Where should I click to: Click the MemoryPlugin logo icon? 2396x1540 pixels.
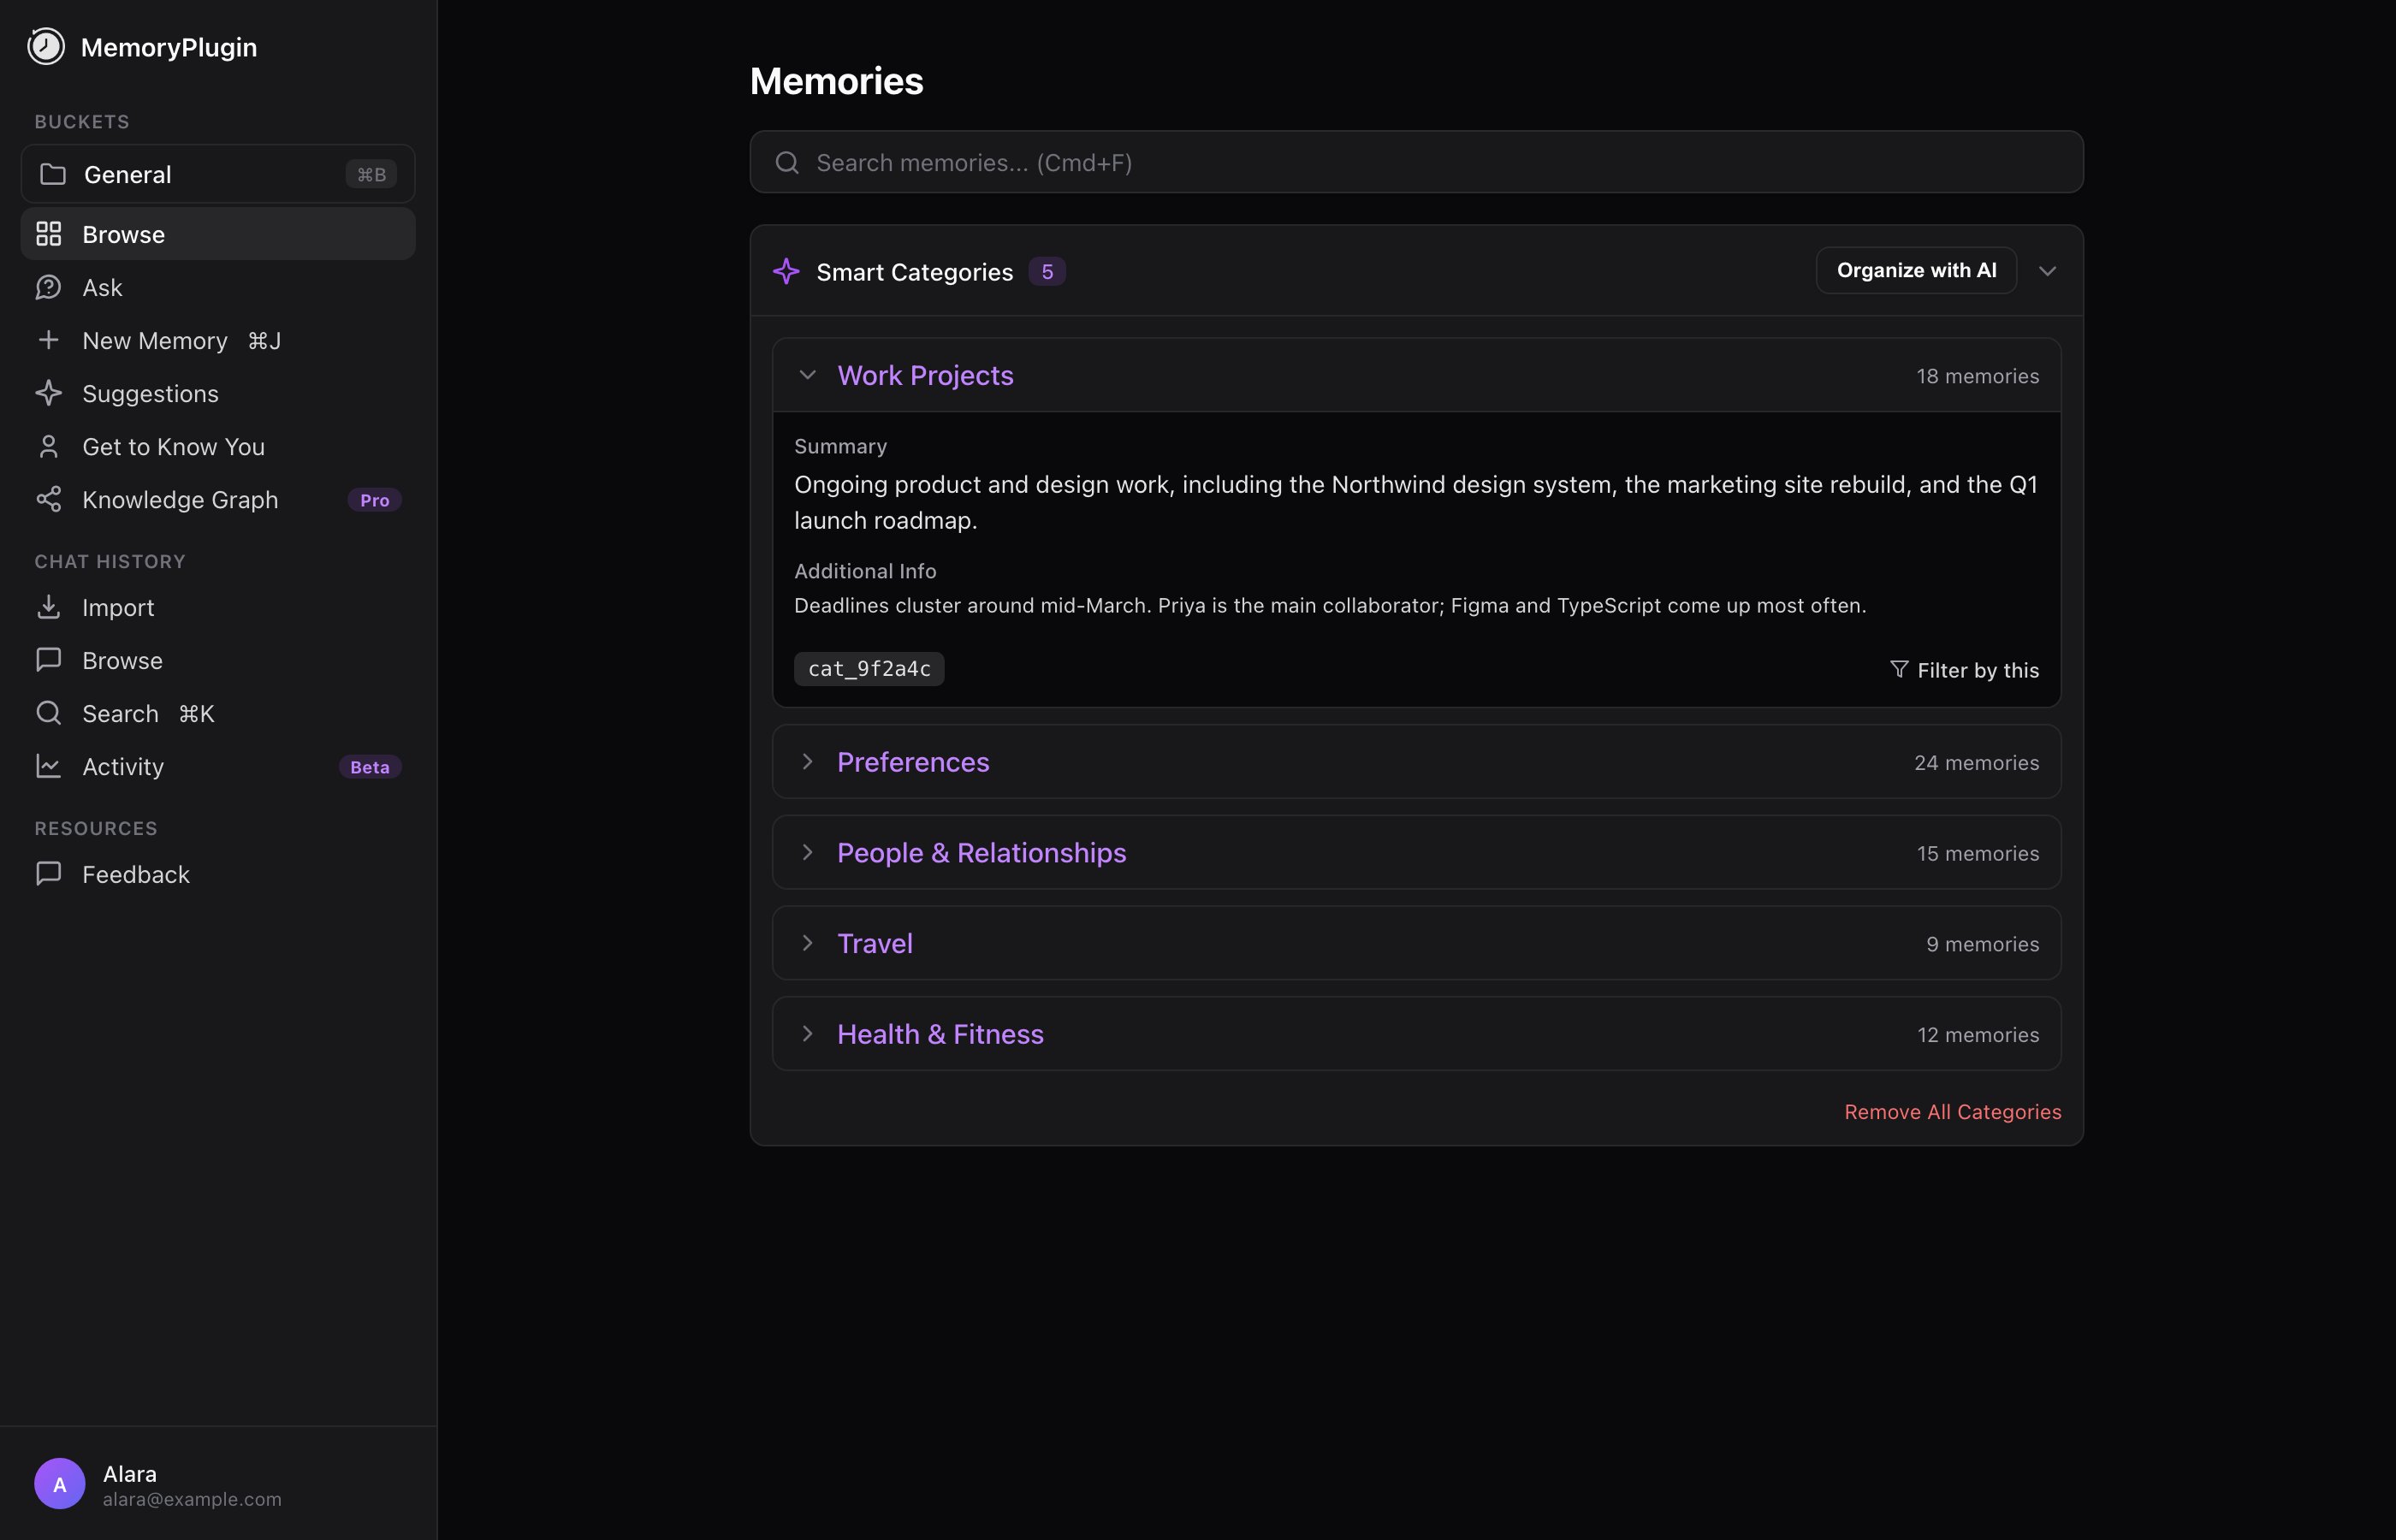pyautogui.click(x=46, y=46)
